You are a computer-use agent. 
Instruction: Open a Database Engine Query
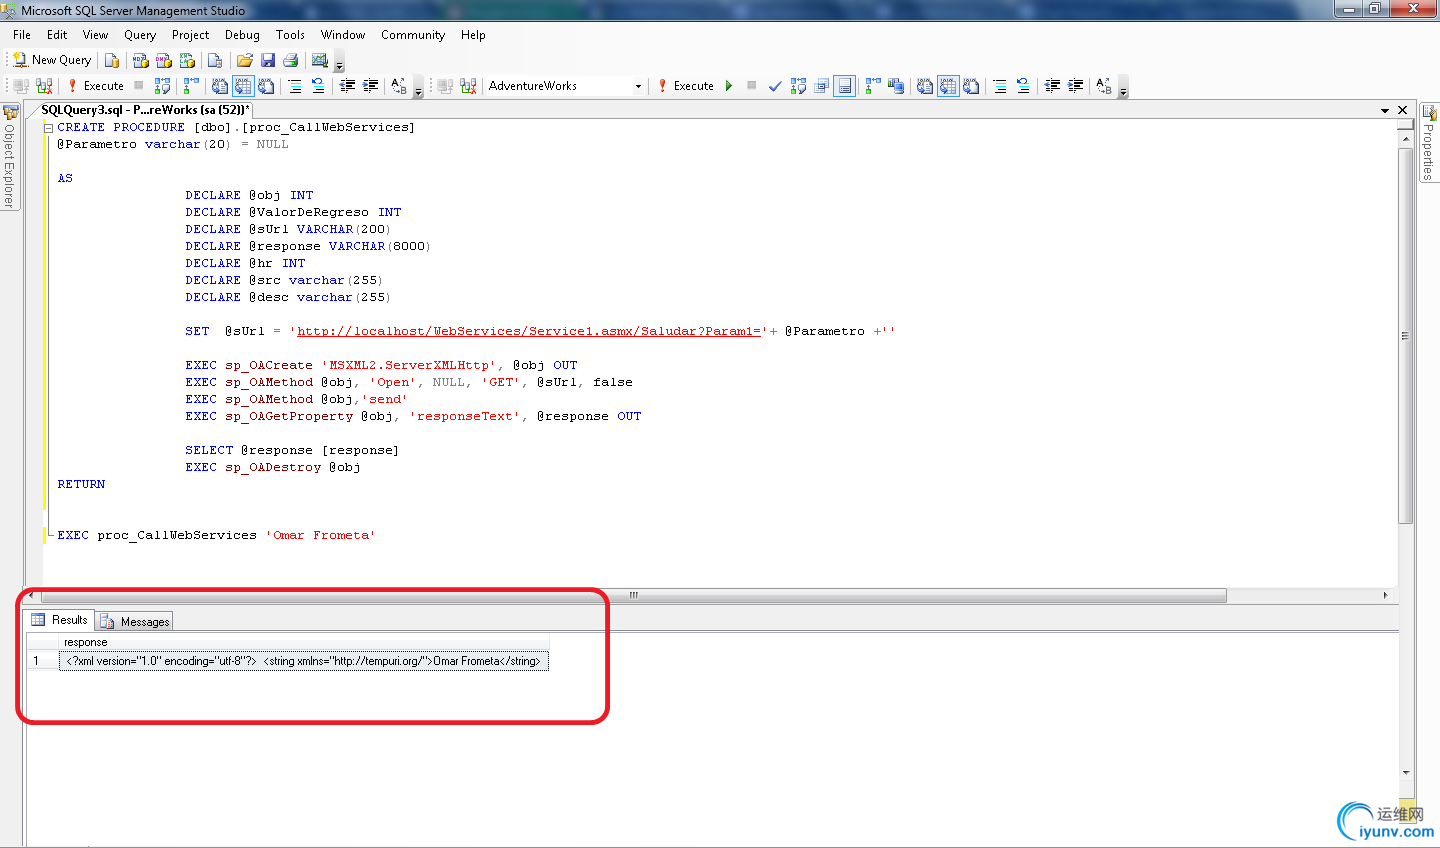click(x=112, y=60)
